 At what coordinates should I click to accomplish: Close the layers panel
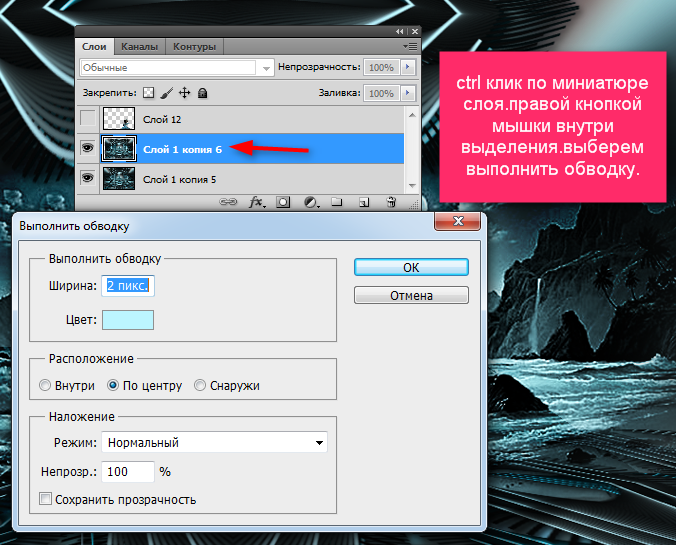coord(414,31)
